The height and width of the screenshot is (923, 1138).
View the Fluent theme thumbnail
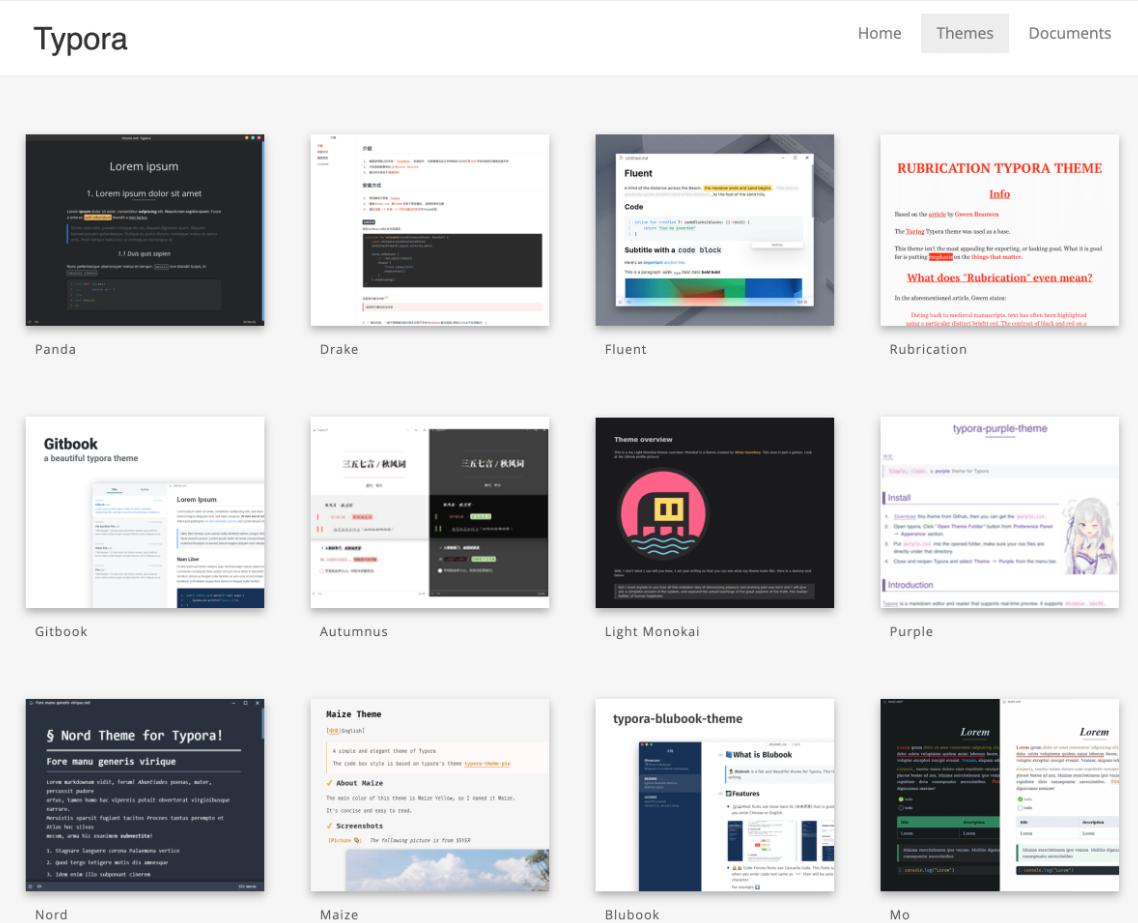(x=715, y=230)
